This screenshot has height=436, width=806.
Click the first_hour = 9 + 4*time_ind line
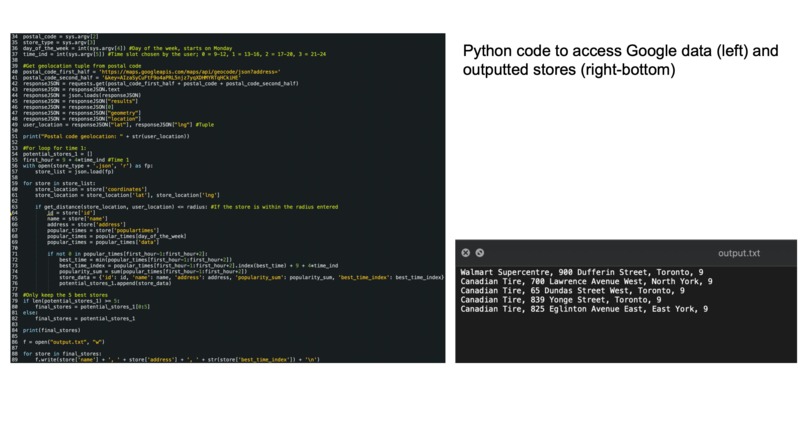pyautogui.click(x=76, y=160)
